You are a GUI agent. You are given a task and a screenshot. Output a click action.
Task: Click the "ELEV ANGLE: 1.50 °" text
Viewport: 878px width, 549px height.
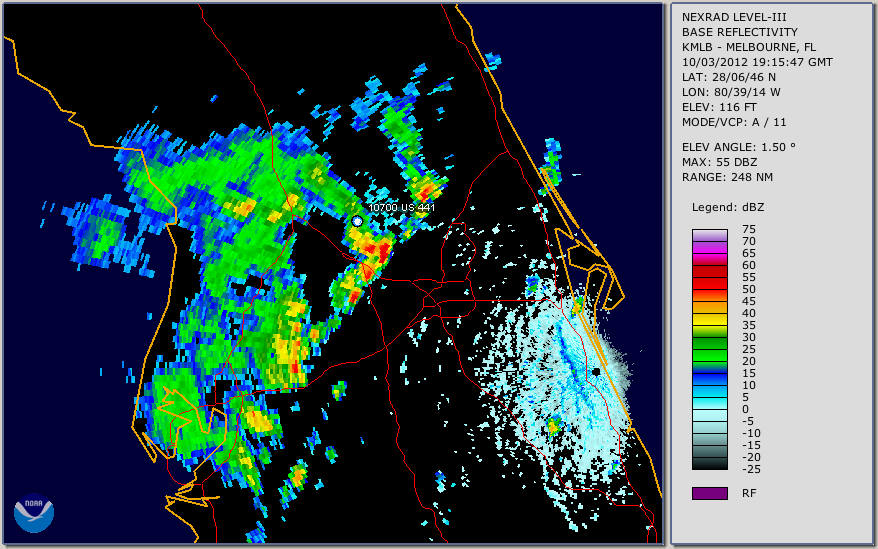coord(739,147)
